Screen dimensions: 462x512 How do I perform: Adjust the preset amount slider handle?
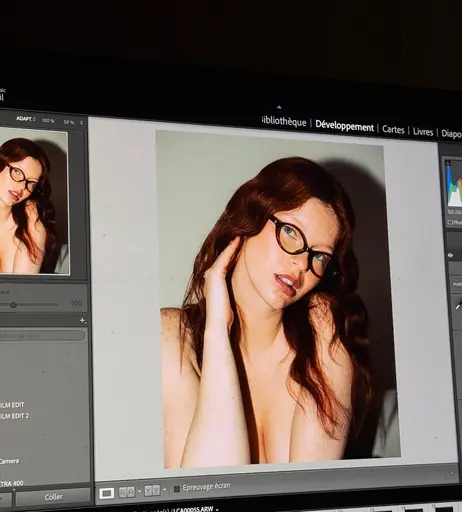(x=13, y=305)
